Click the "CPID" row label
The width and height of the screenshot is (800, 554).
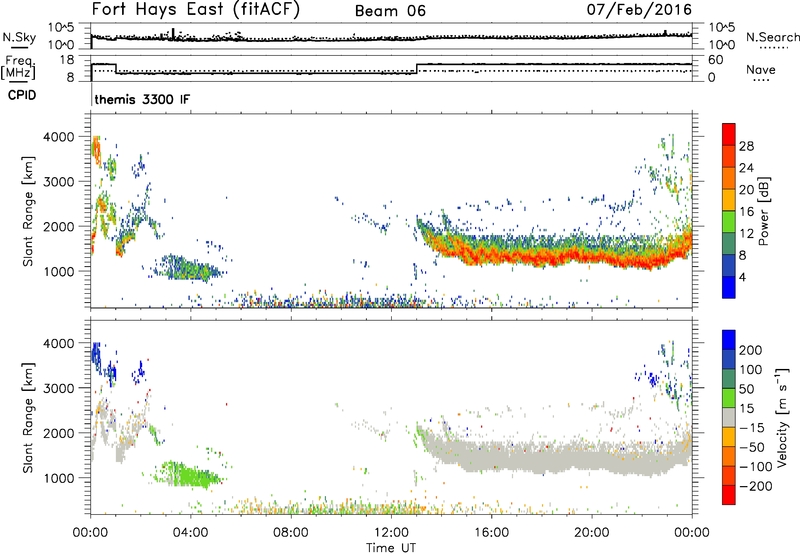(22, 95)
